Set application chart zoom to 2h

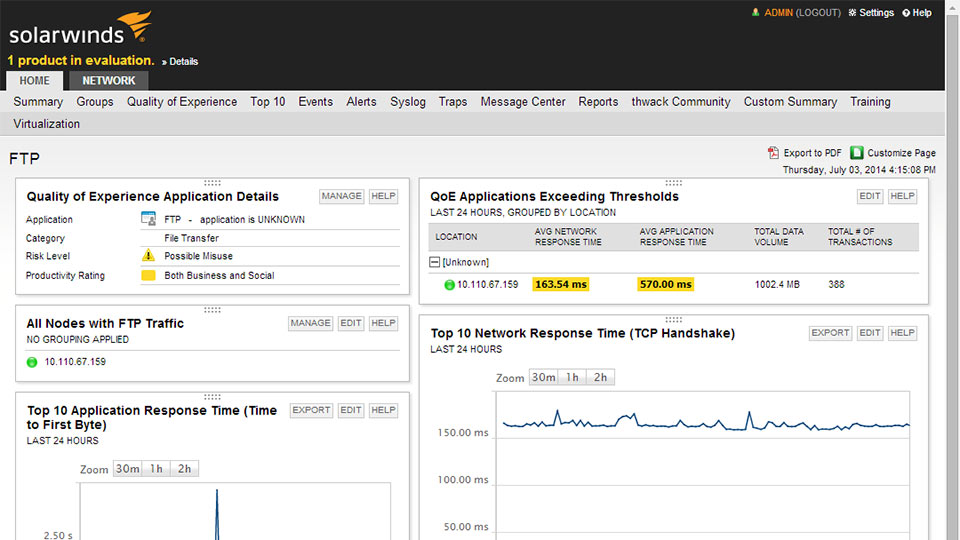184,469
